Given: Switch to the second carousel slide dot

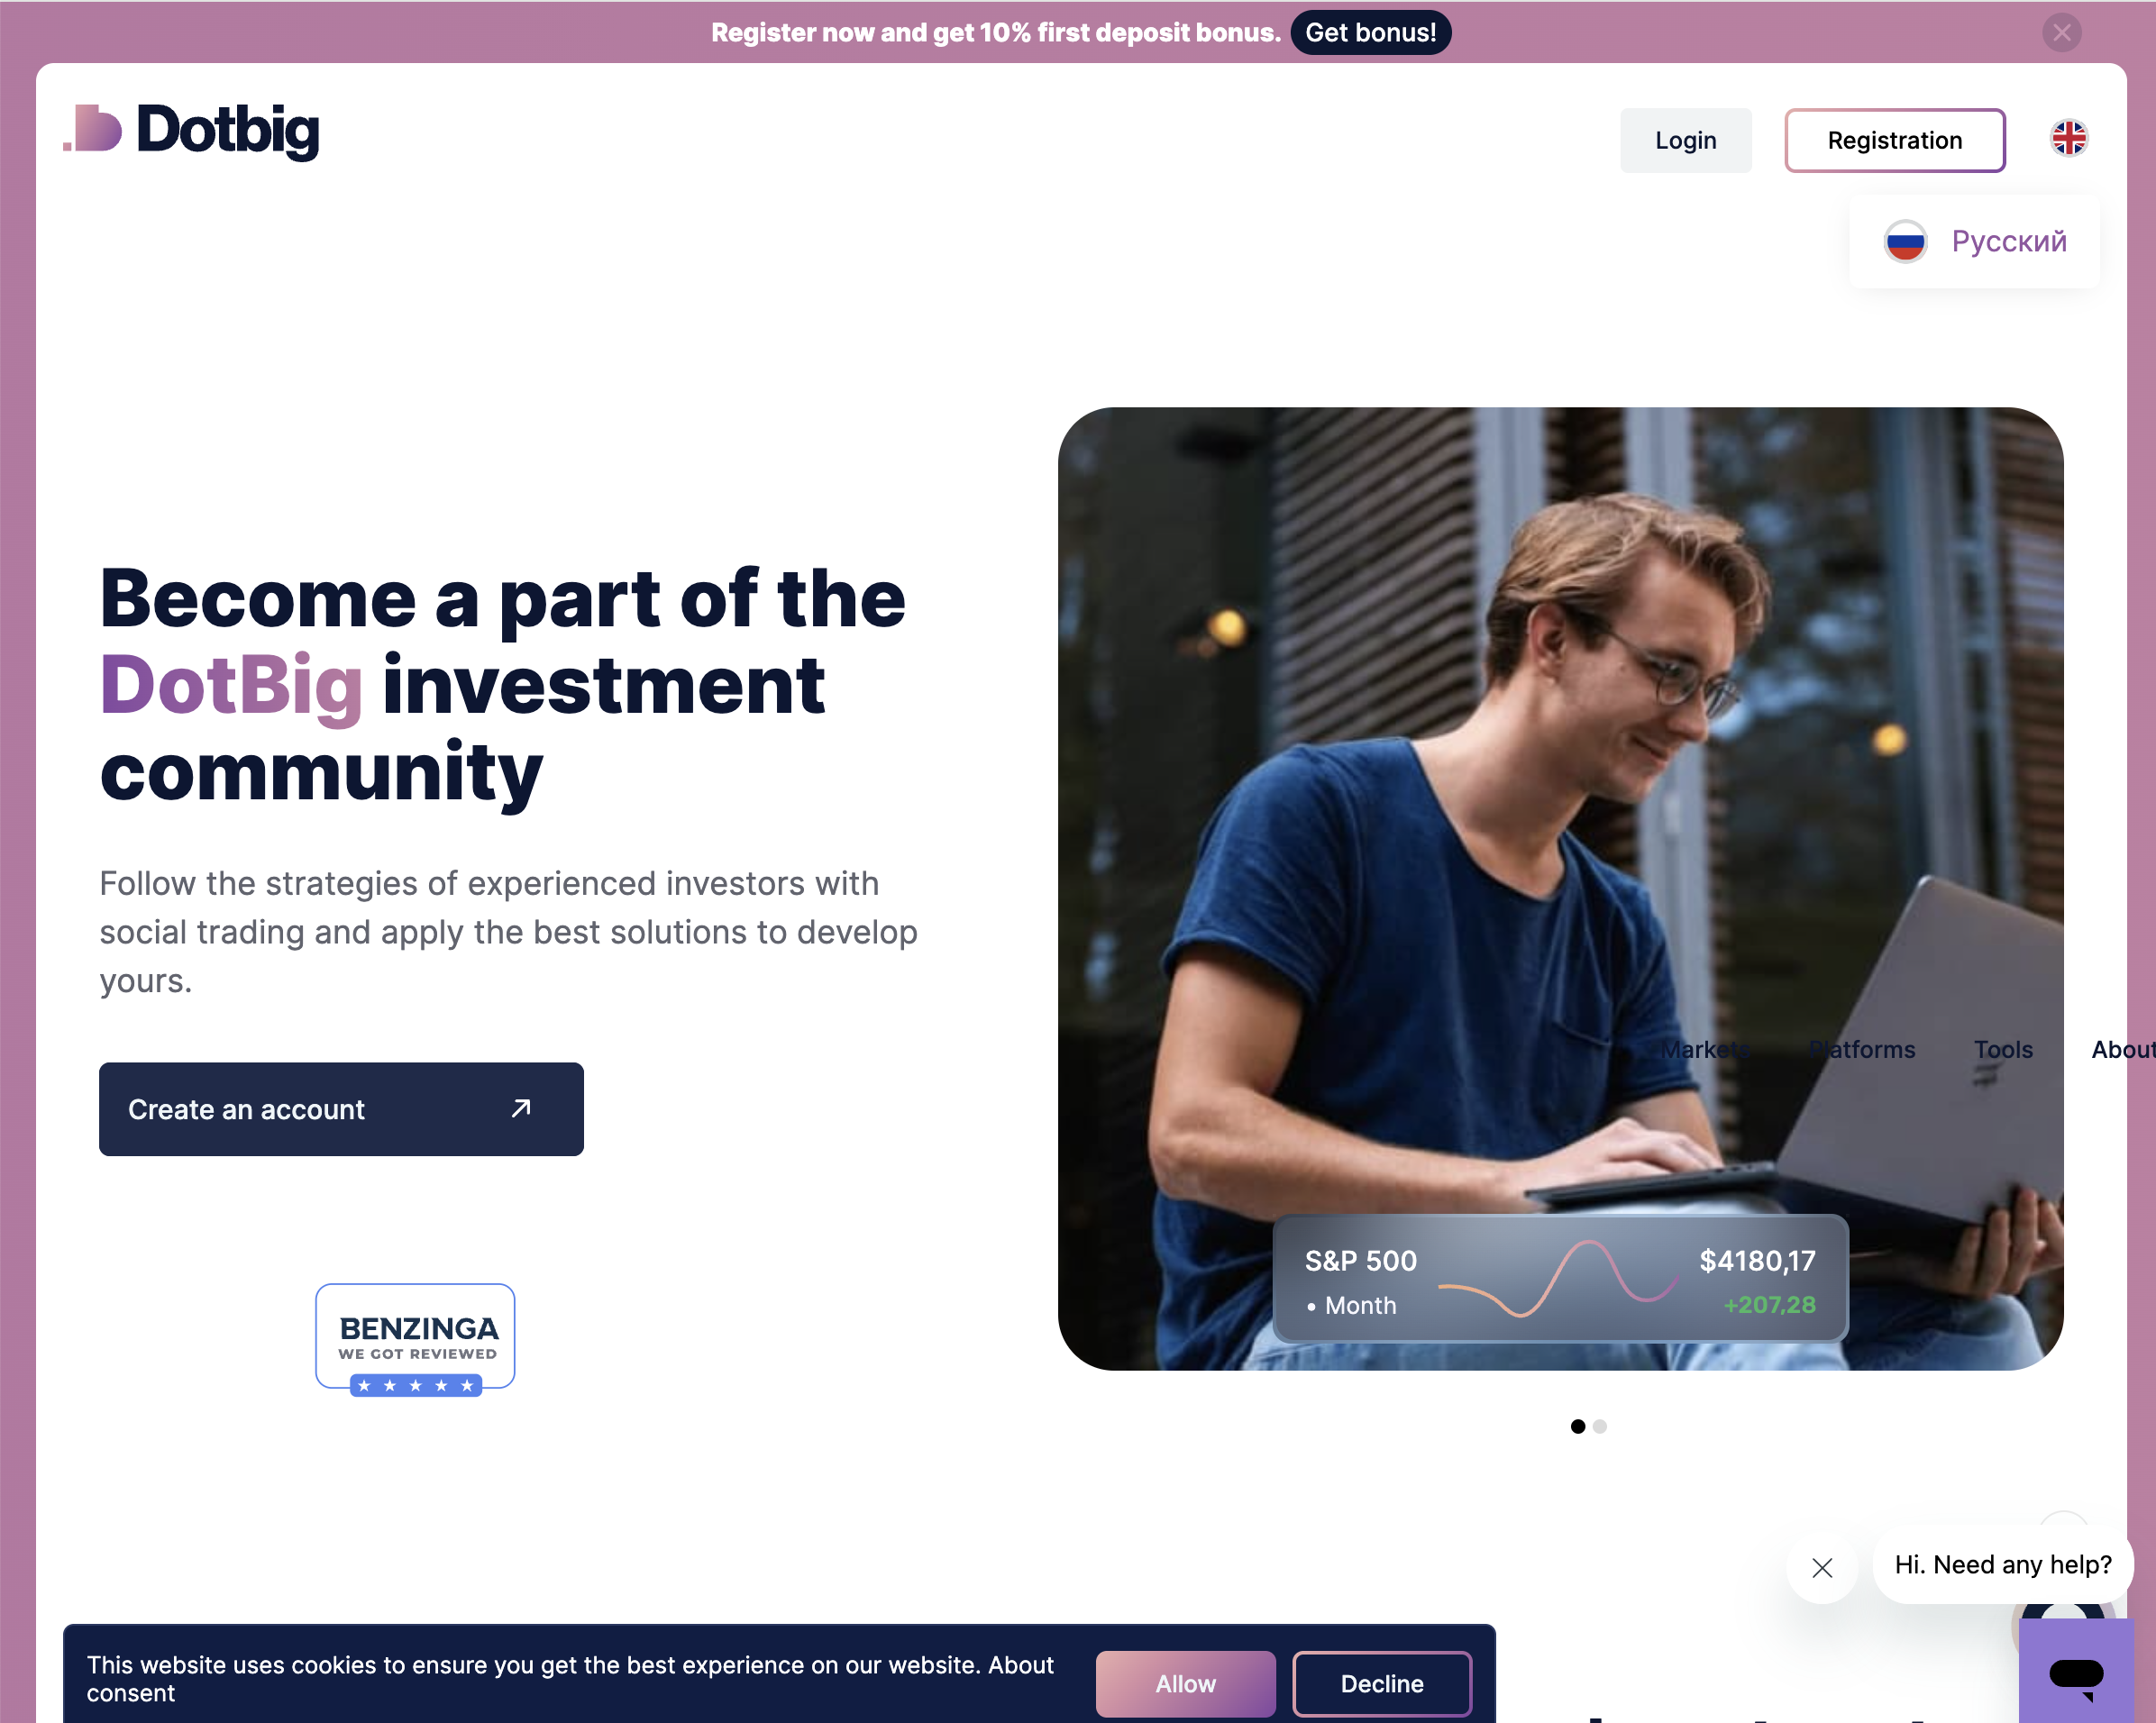Looking at the screenshot, I should click(1600, 1426).
